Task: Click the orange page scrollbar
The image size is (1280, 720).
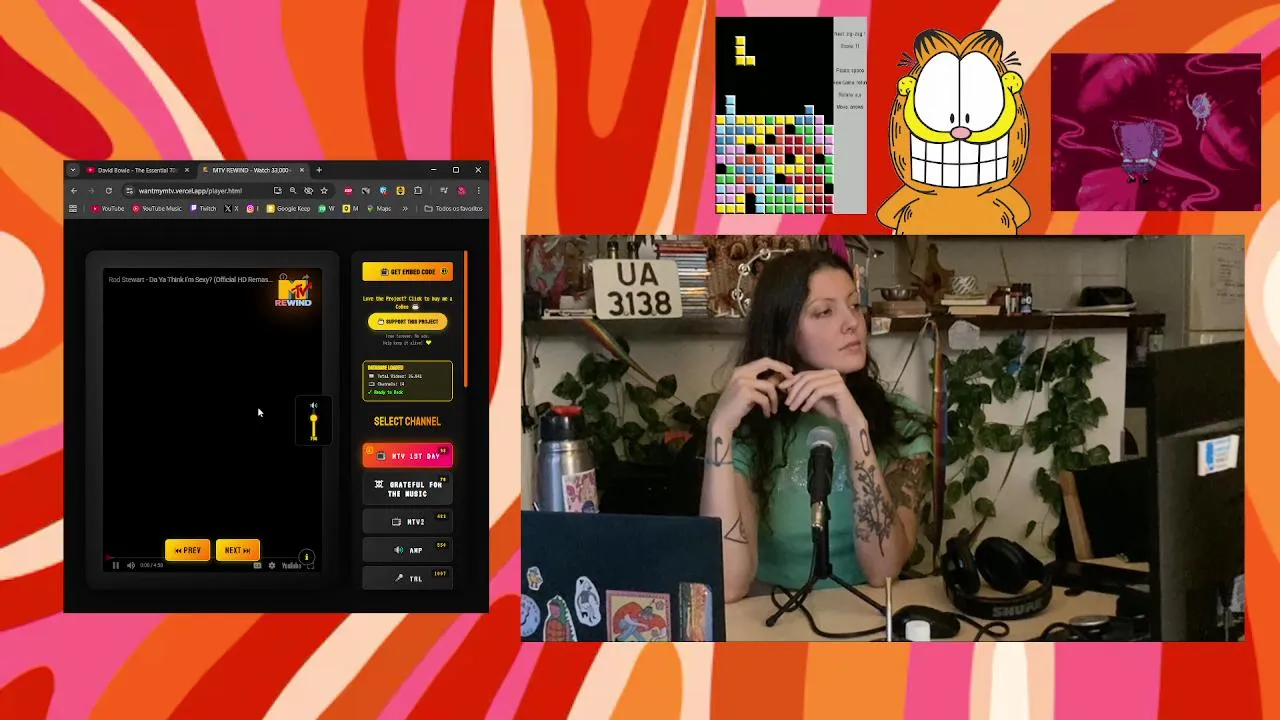Action: [466, 320]
